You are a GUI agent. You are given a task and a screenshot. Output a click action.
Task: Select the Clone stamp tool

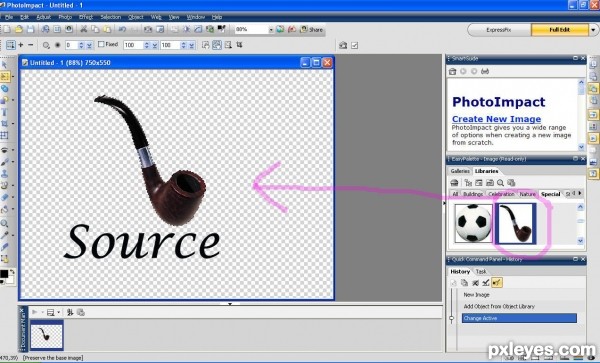pos(5,174)
